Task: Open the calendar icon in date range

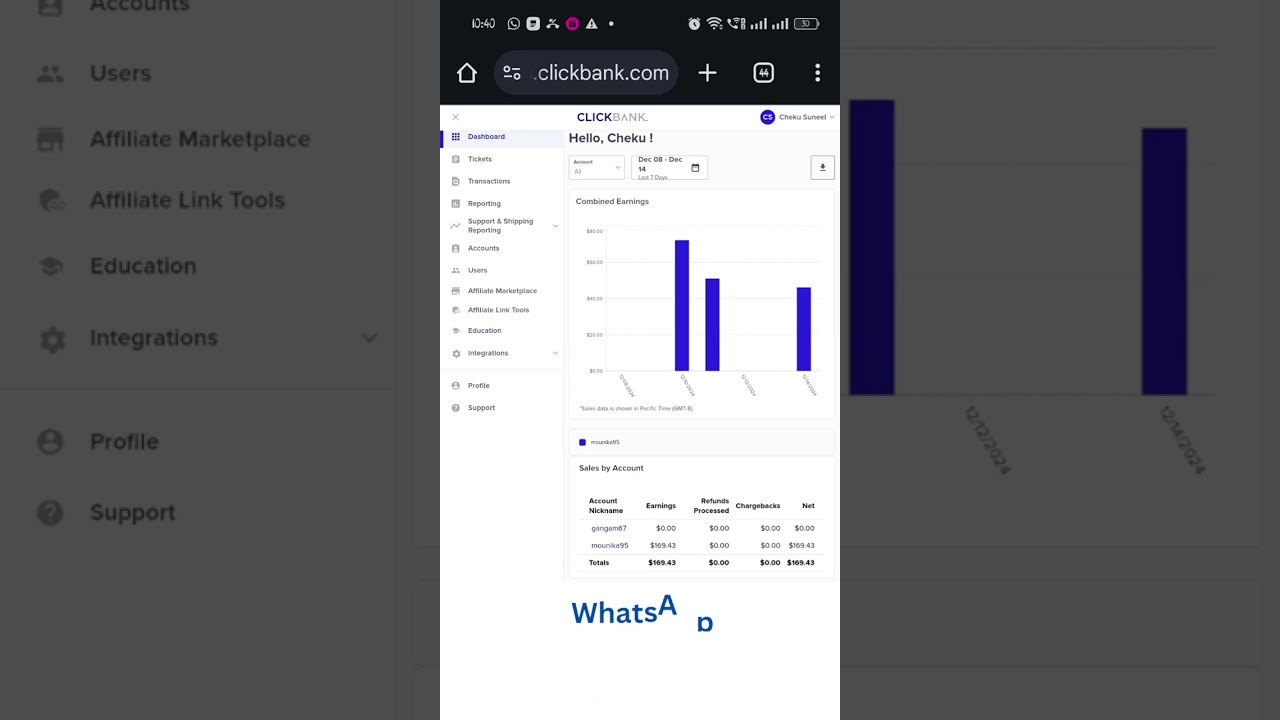Action: coord(695,168)
